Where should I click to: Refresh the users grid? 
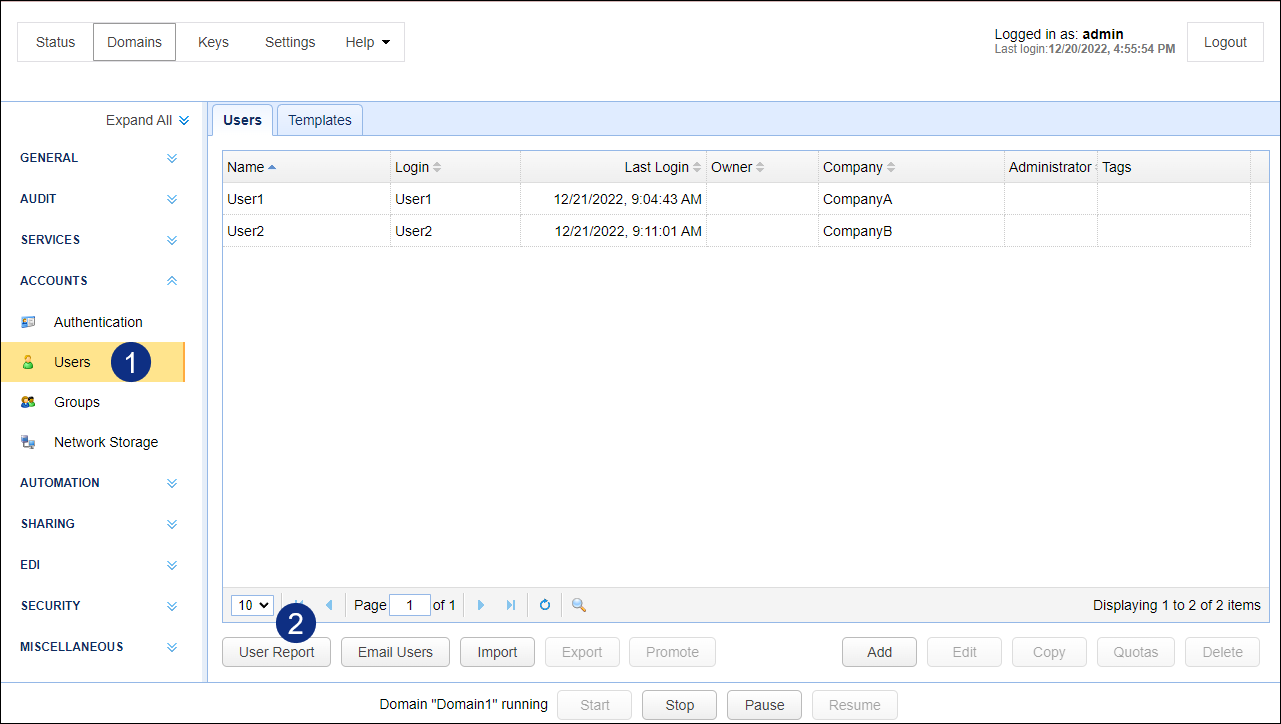pos(545,605)
